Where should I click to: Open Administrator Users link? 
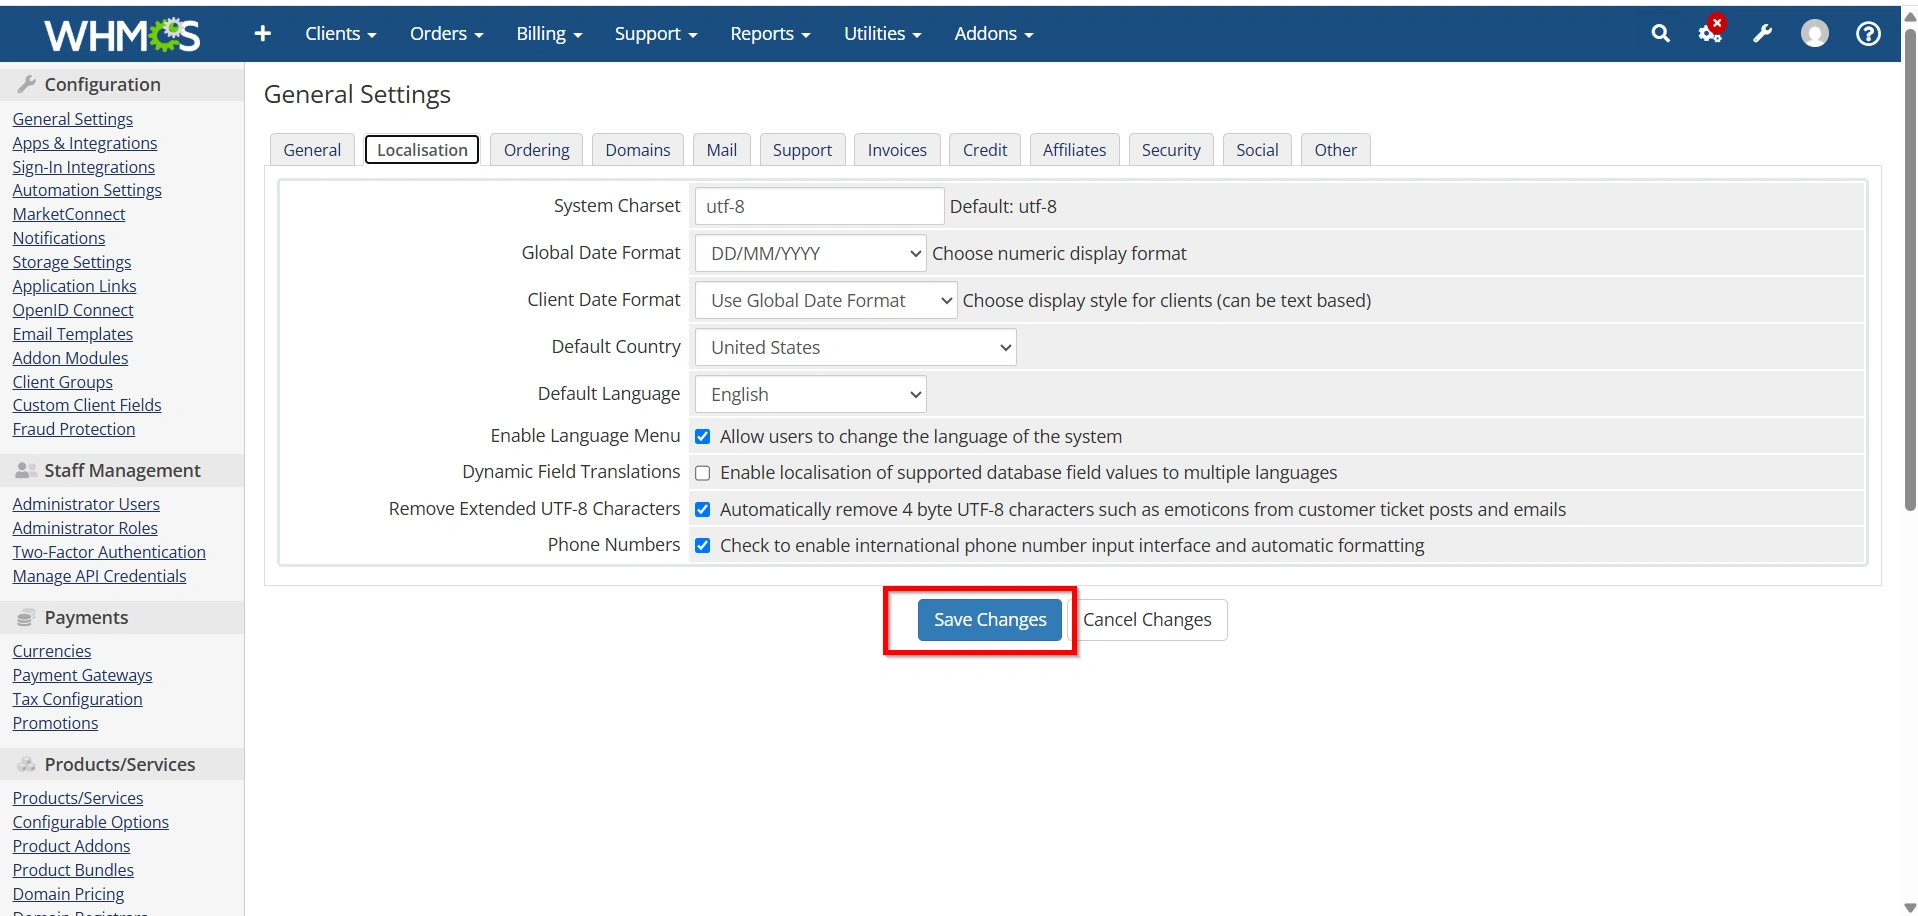pos(86,504)
